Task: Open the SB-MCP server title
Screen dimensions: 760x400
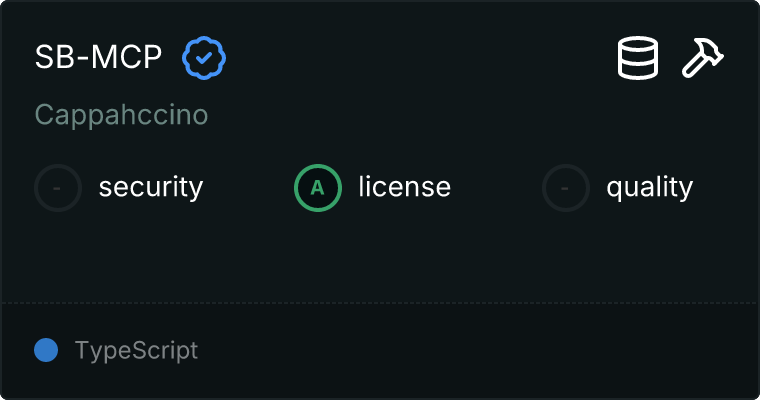Action: point(98,59)
